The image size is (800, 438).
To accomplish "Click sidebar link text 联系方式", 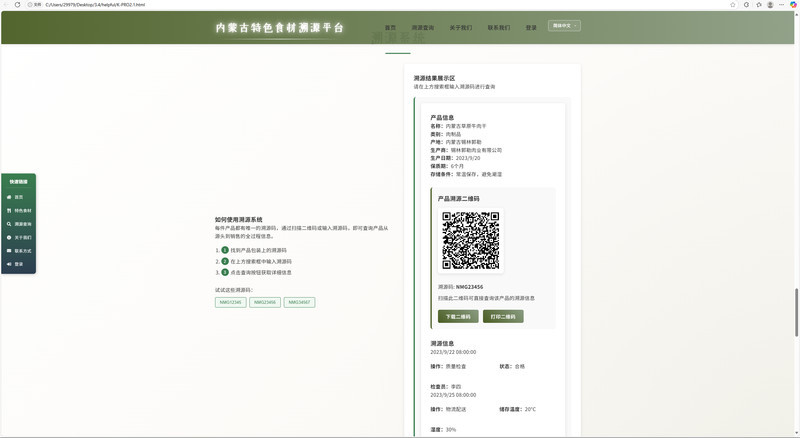I will [23, 251].
